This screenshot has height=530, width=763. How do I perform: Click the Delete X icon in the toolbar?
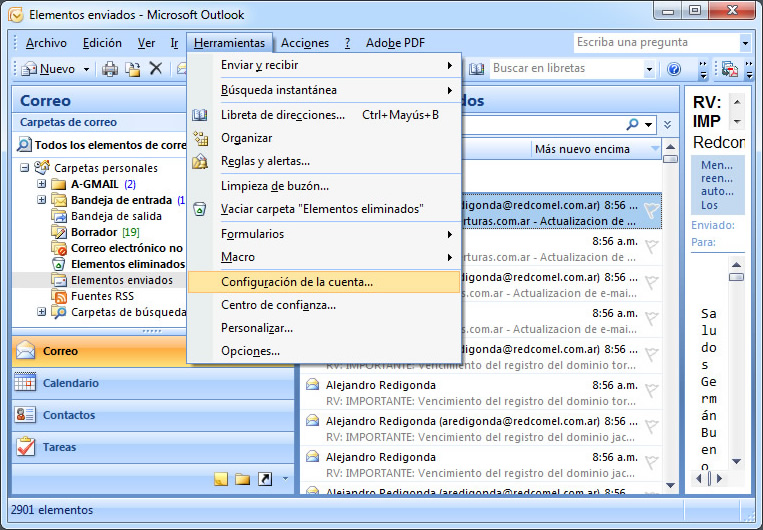tap(155, 69)
